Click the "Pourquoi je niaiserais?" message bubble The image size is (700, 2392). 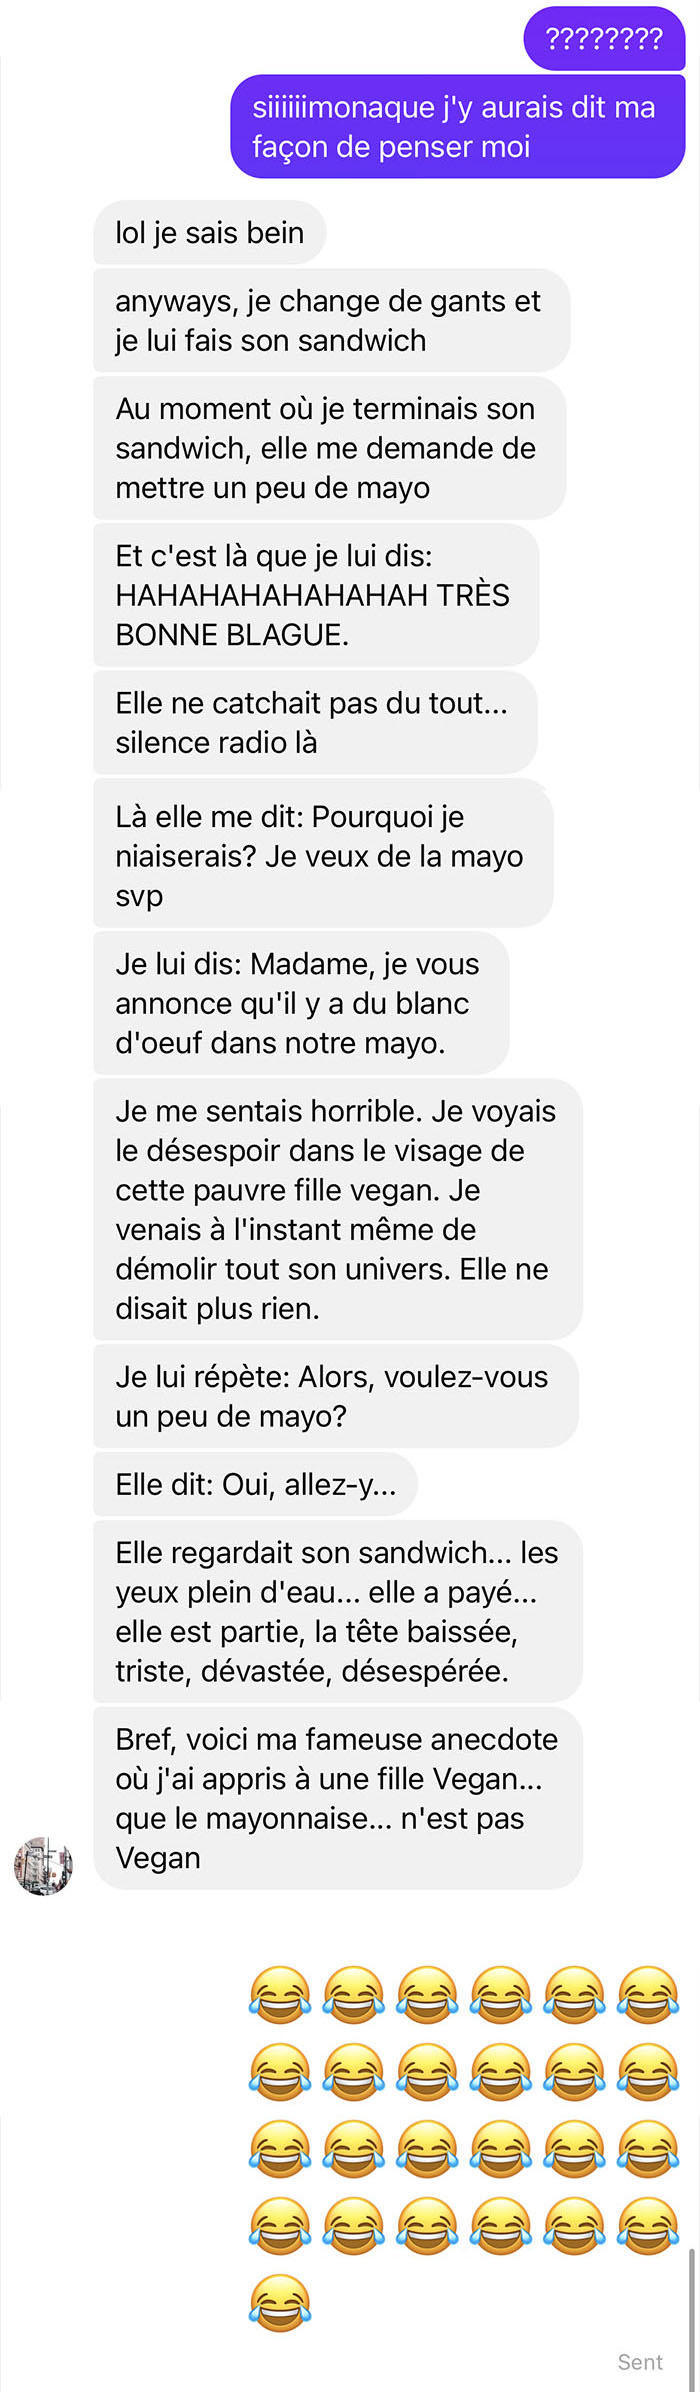pos(322,856)
